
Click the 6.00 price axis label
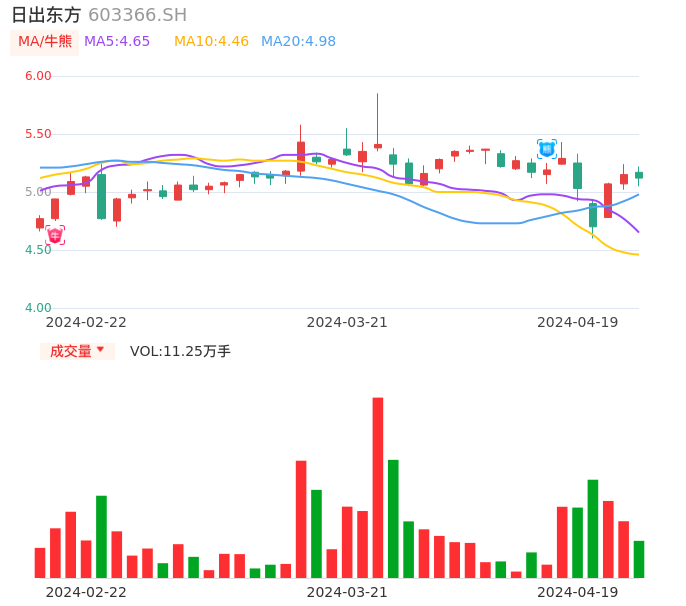[38, 76]
